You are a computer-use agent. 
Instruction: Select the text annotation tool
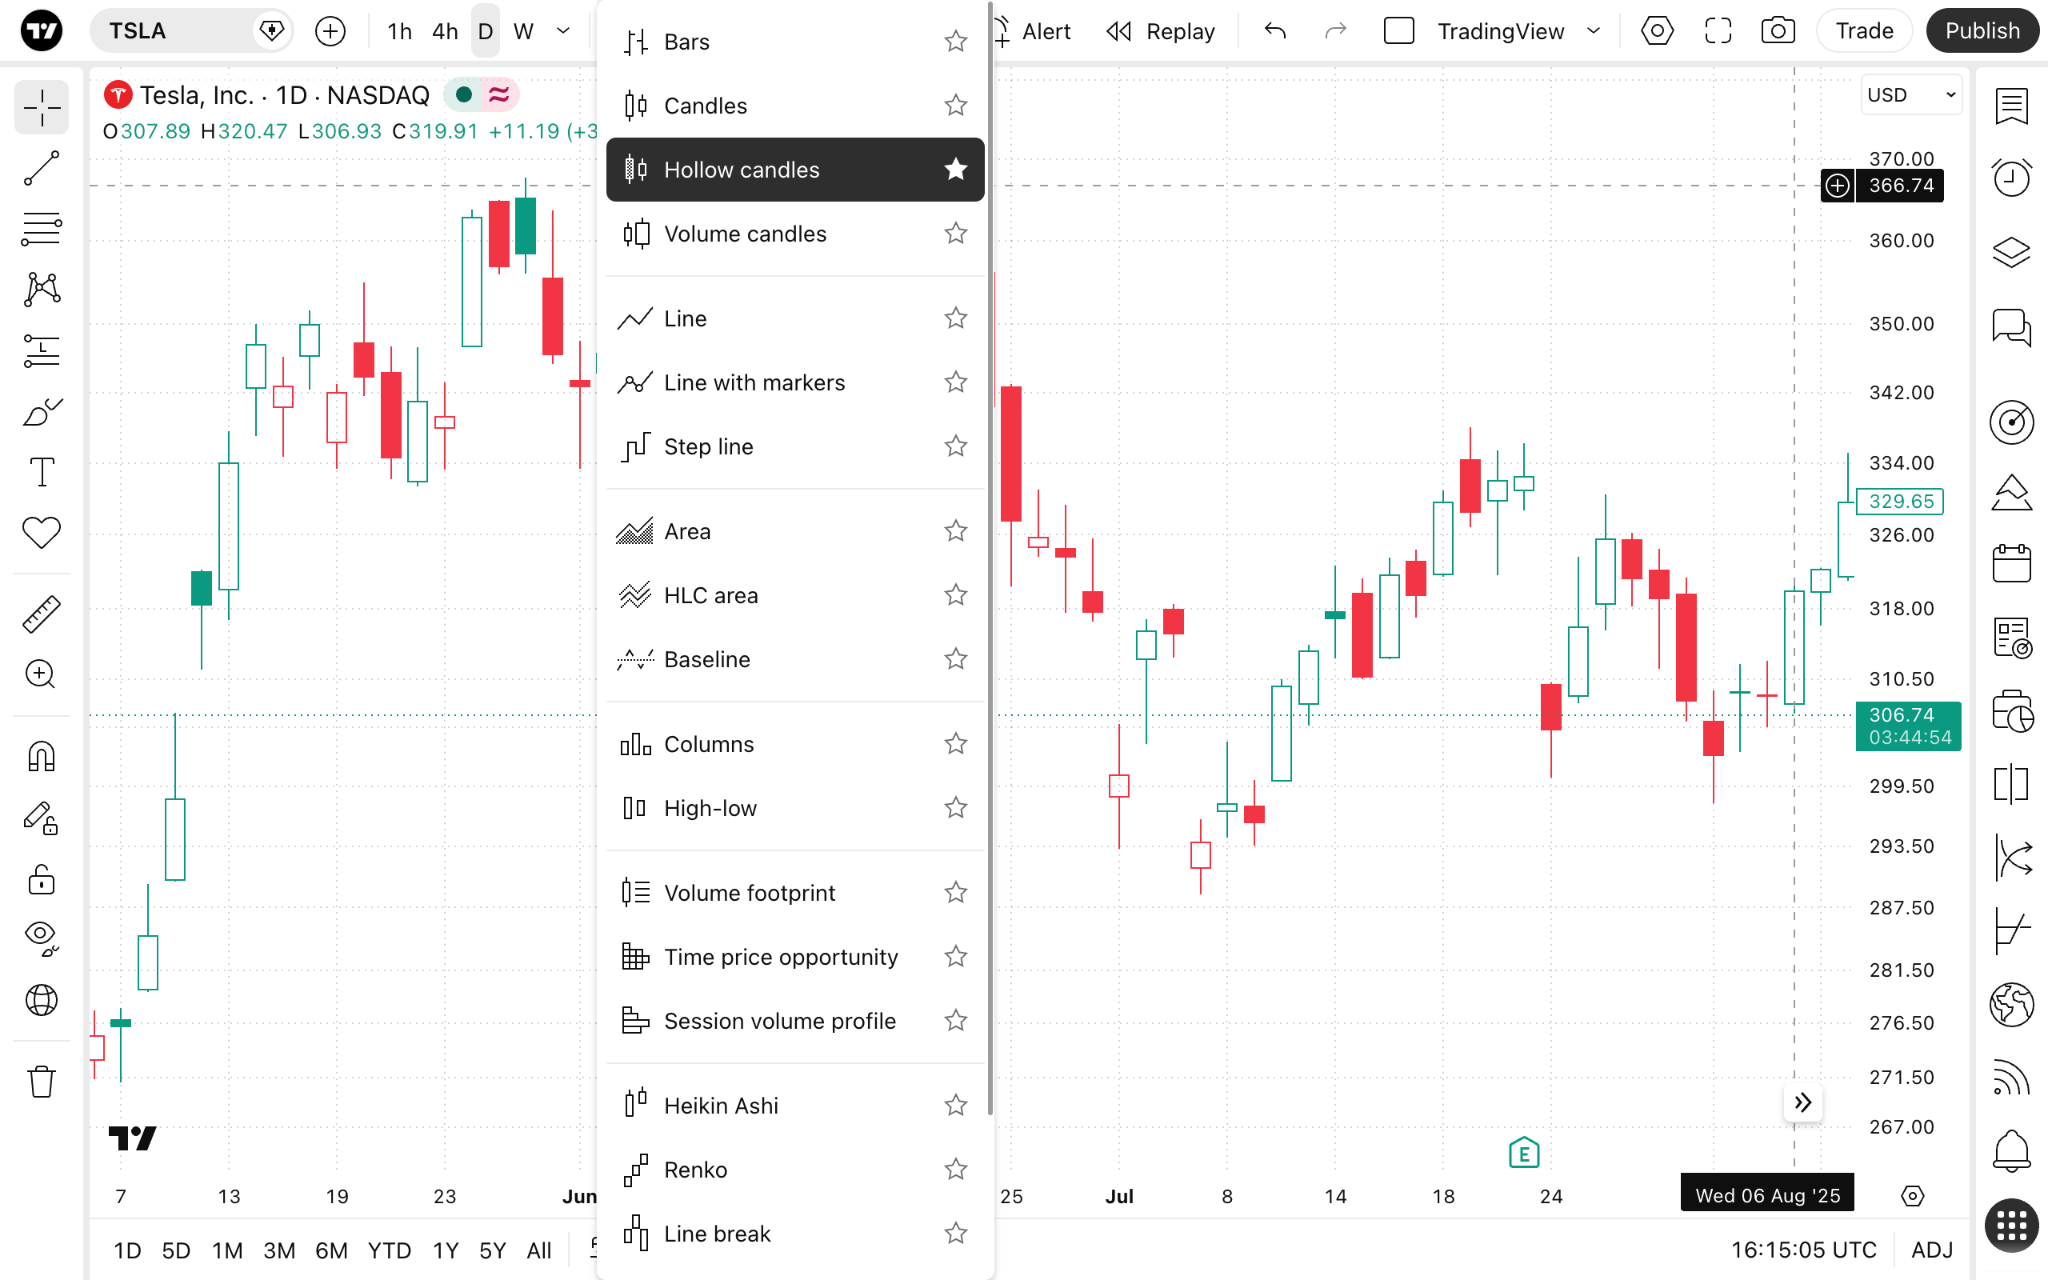pos(41,471)
